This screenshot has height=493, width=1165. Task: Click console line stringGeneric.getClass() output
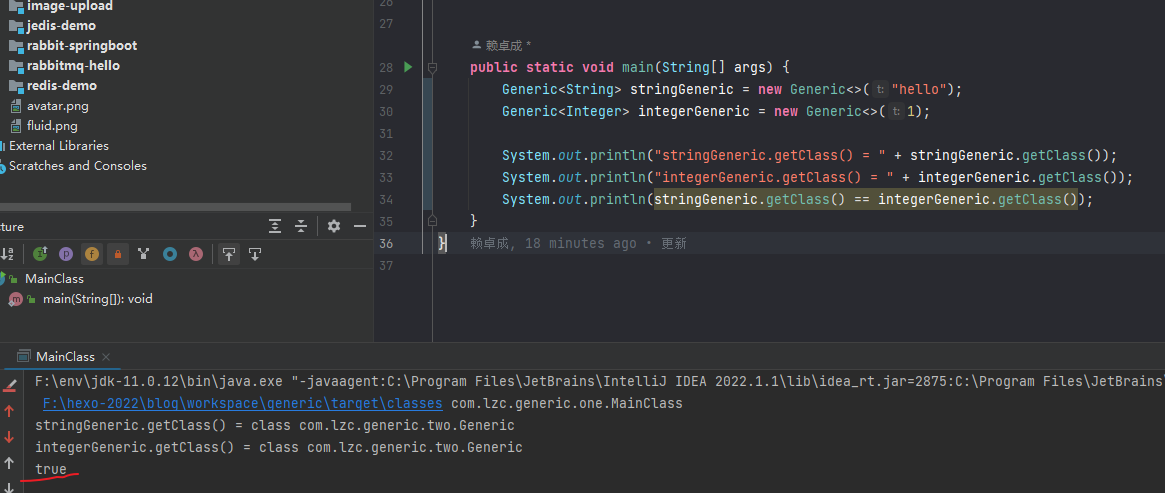click(274, 426)
